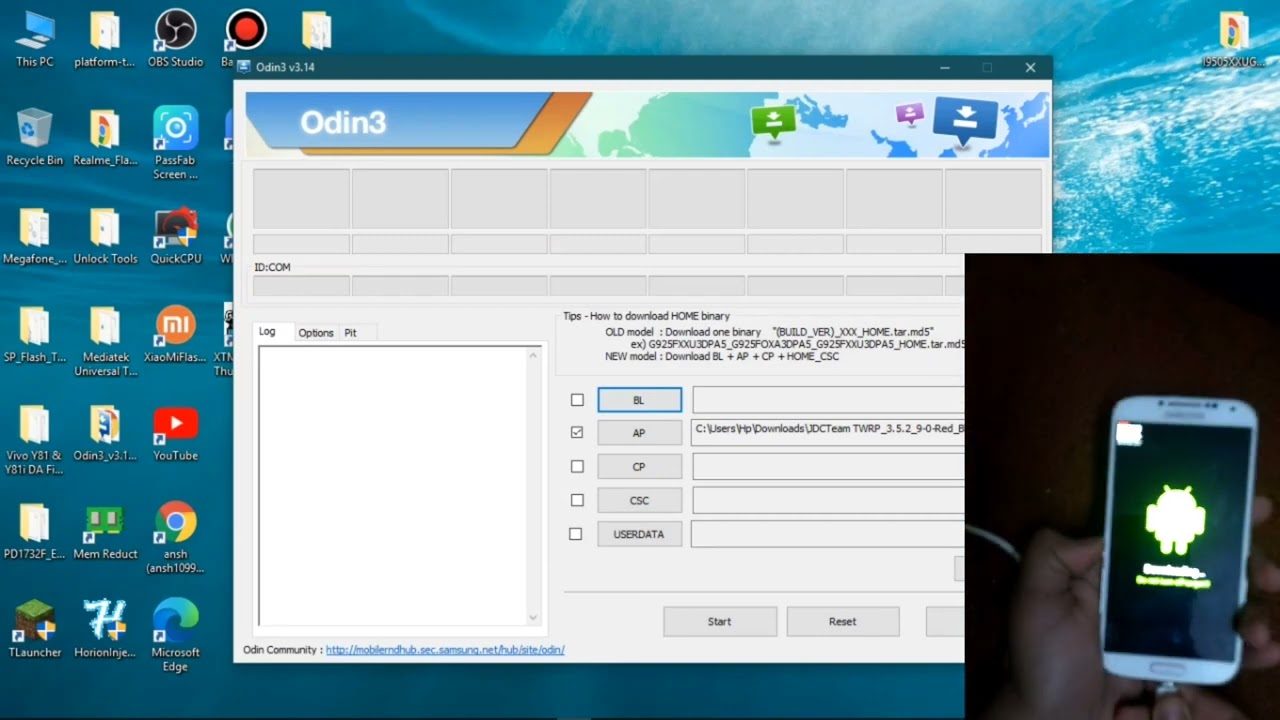Enable the BL checkbox in Odin
1280x720 pixels.
pyautogui.click(x=577, y=400)
